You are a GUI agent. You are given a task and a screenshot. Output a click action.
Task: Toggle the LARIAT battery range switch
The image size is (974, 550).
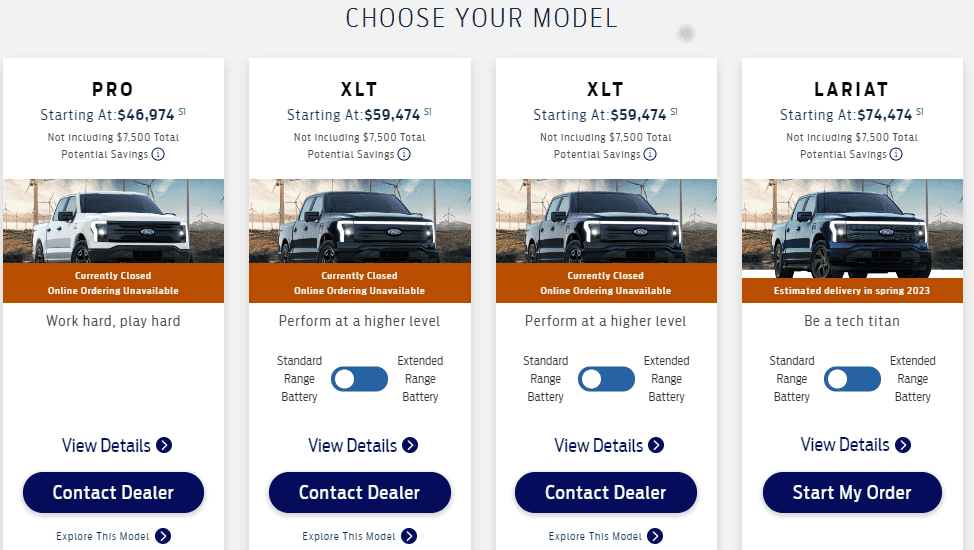point(852,379)
